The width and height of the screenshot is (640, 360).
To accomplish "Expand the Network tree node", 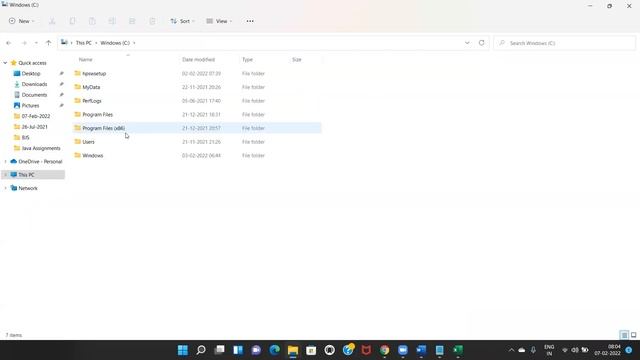I will tap(5, 188).
